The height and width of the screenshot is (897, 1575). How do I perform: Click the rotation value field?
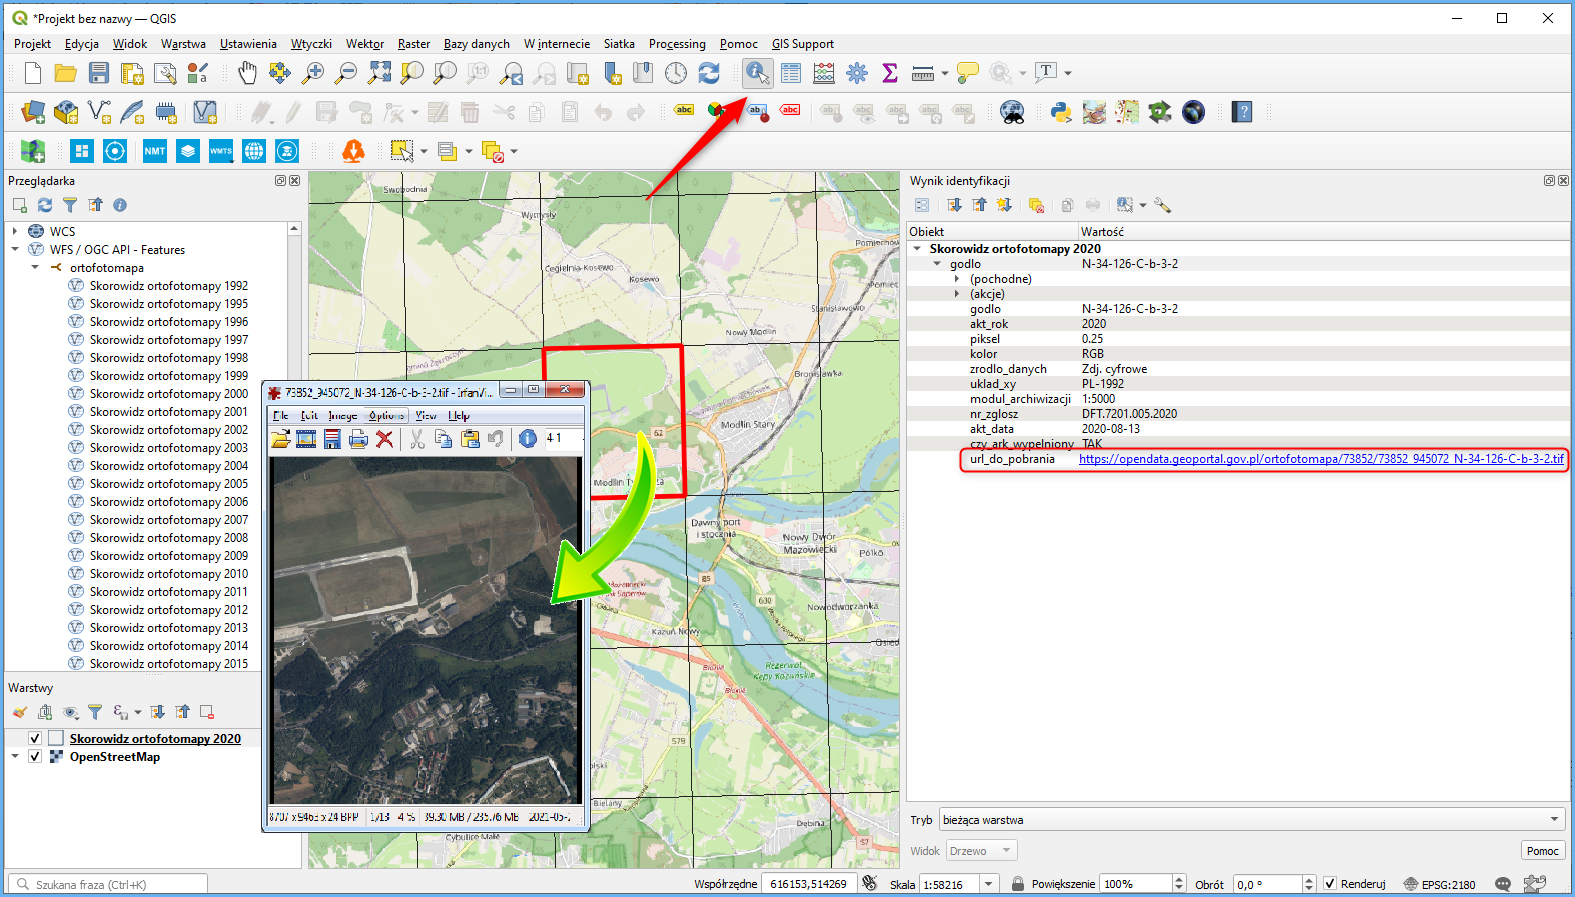tap(1267, 884)
